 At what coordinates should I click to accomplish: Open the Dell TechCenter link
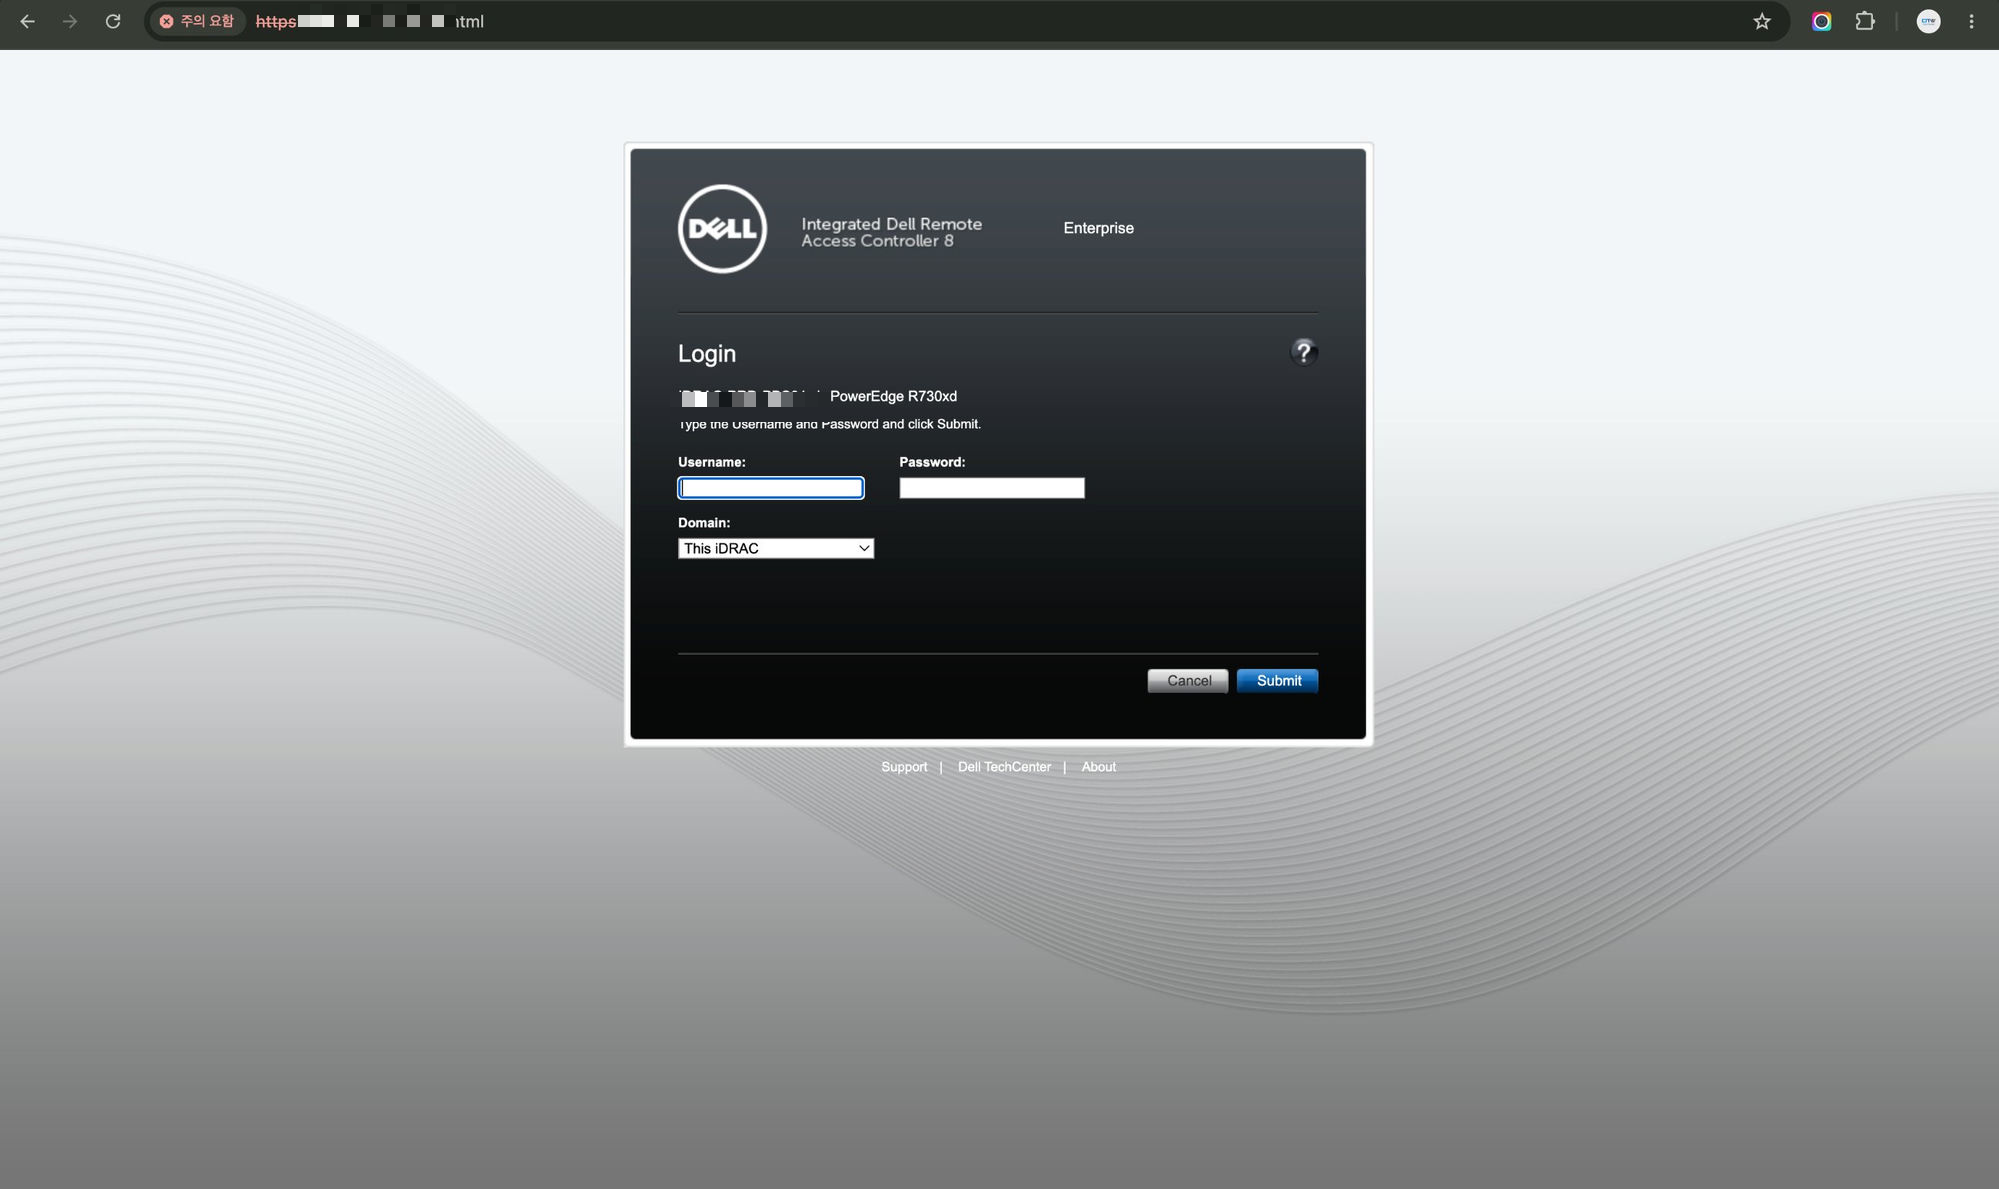1004,767
